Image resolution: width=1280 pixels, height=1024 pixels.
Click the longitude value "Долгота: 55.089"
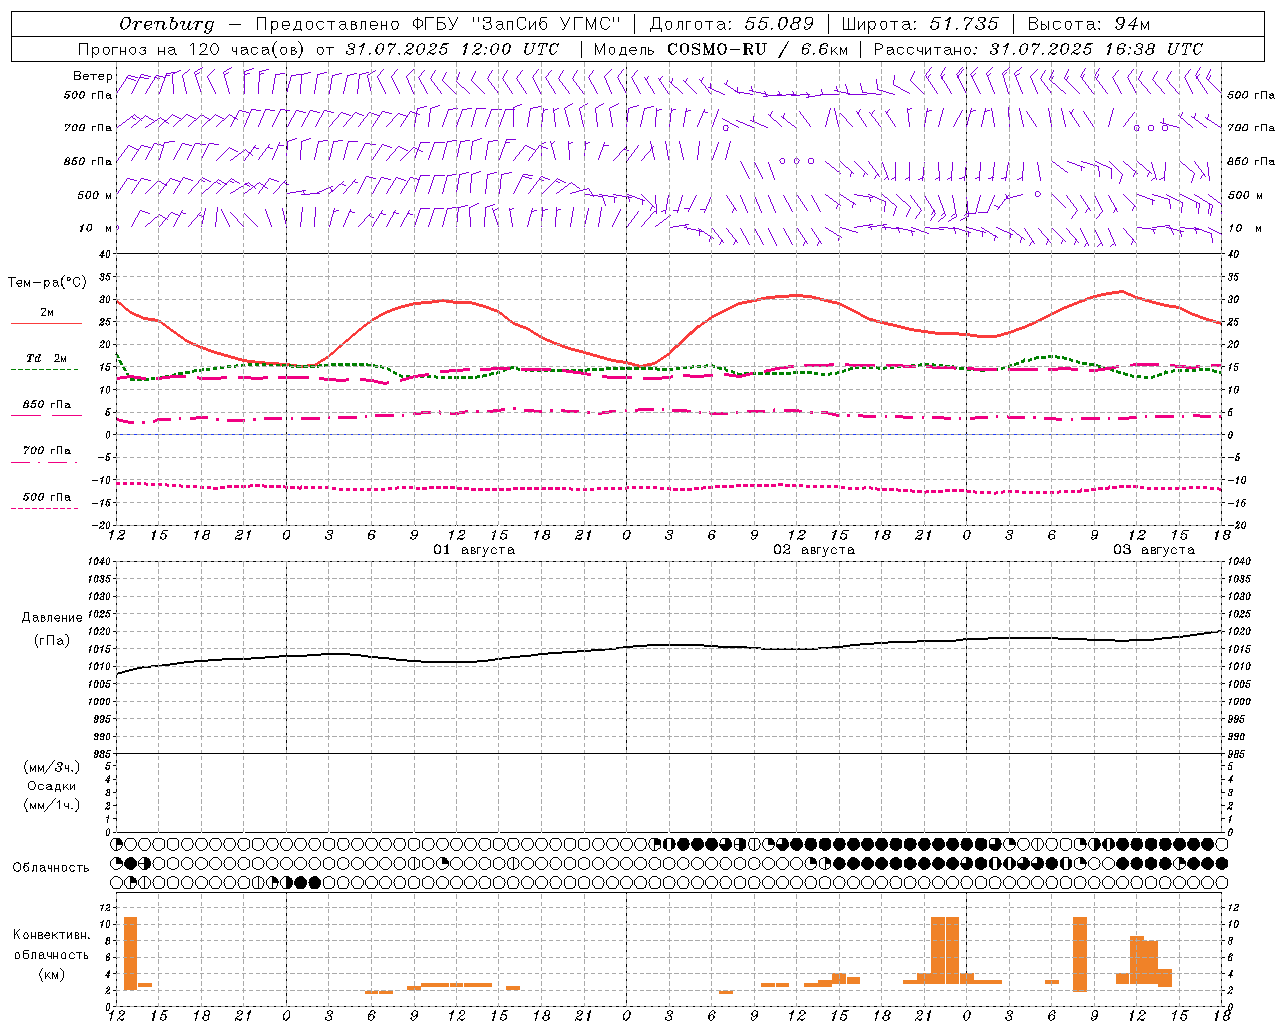pos(732,23)
